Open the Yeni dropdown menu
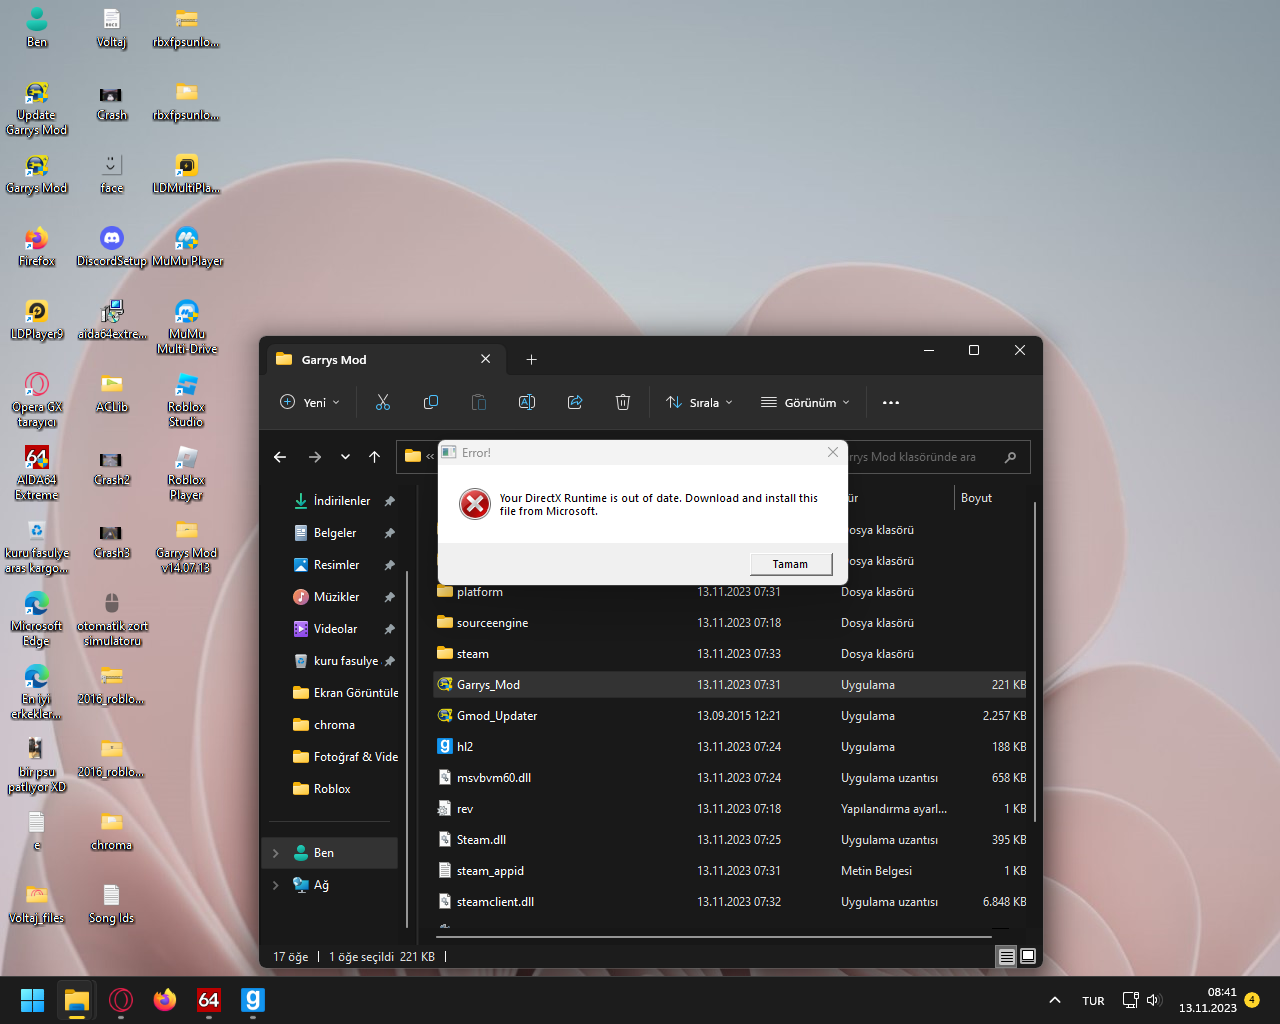The width and height of the screenshot is (1280, 1024). (310, 402)
